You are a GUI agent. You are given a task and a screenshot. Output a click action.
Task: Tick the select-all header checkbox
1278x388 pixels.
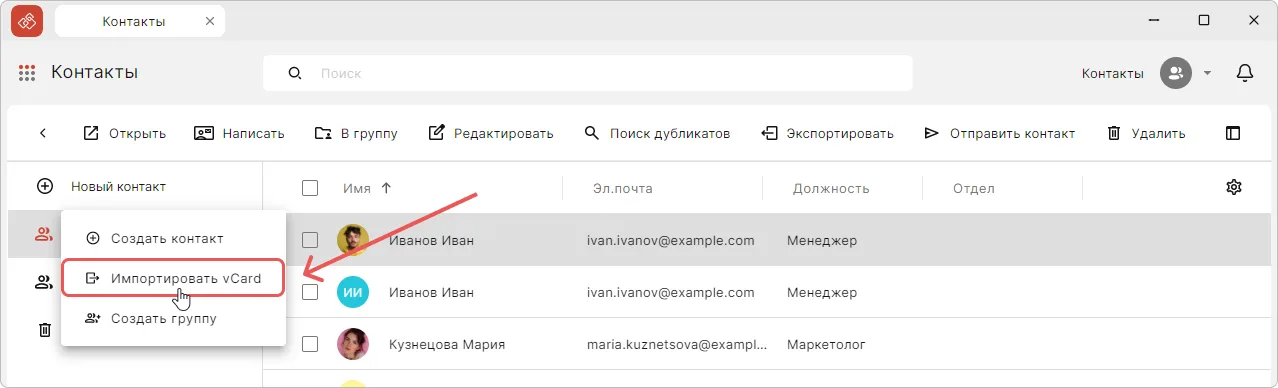click(x=310, y=188)
